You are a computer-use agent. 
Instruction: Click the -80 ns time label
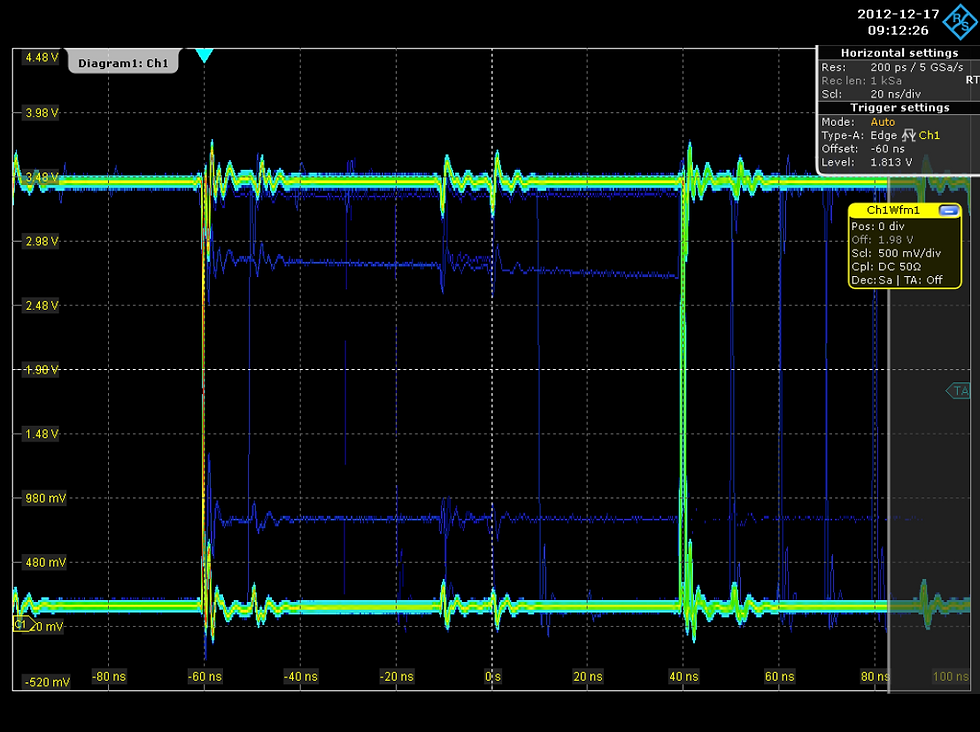coord(109,676)
